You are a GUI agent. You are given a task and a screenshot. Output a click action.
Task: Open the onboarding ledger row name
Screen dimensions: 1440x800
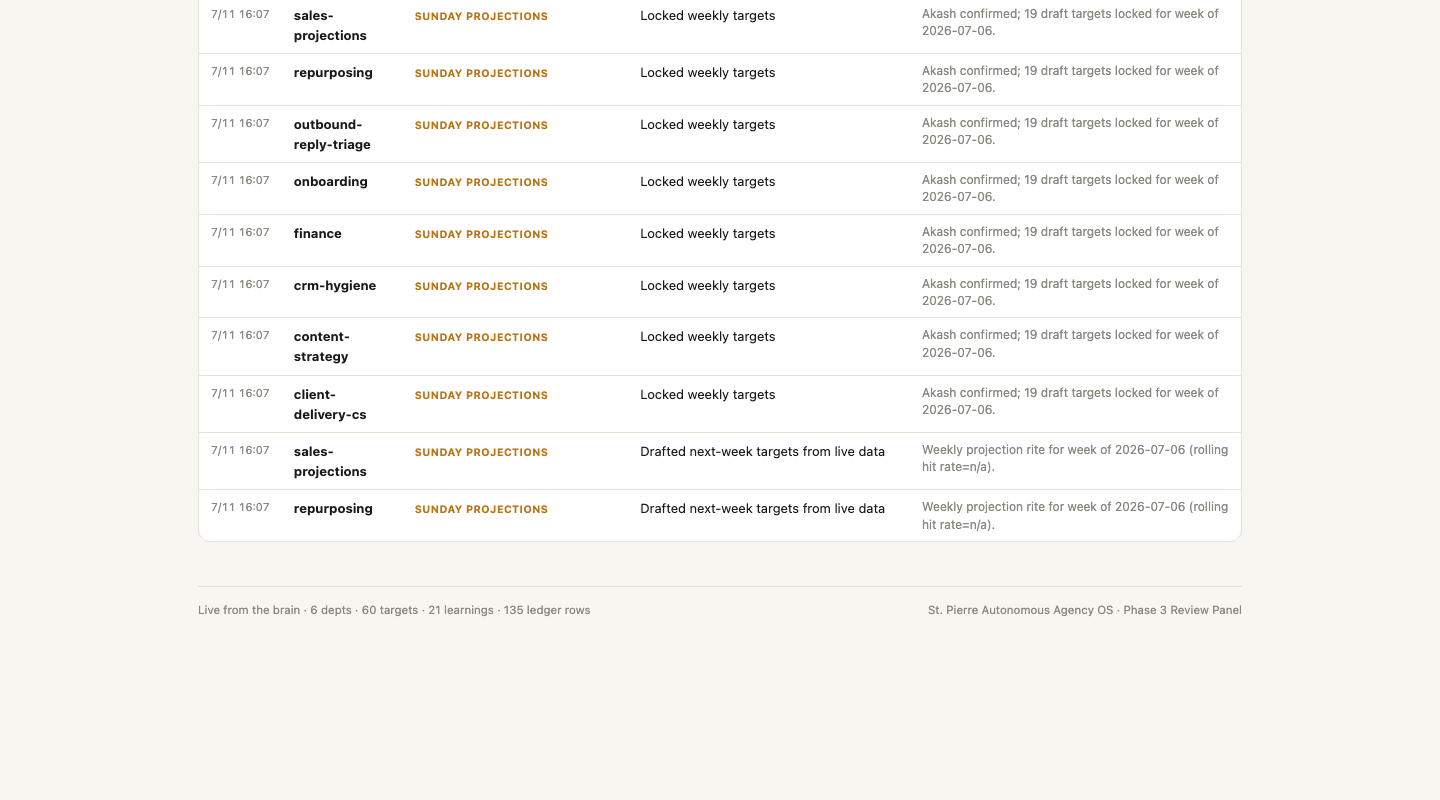[331, 181]
